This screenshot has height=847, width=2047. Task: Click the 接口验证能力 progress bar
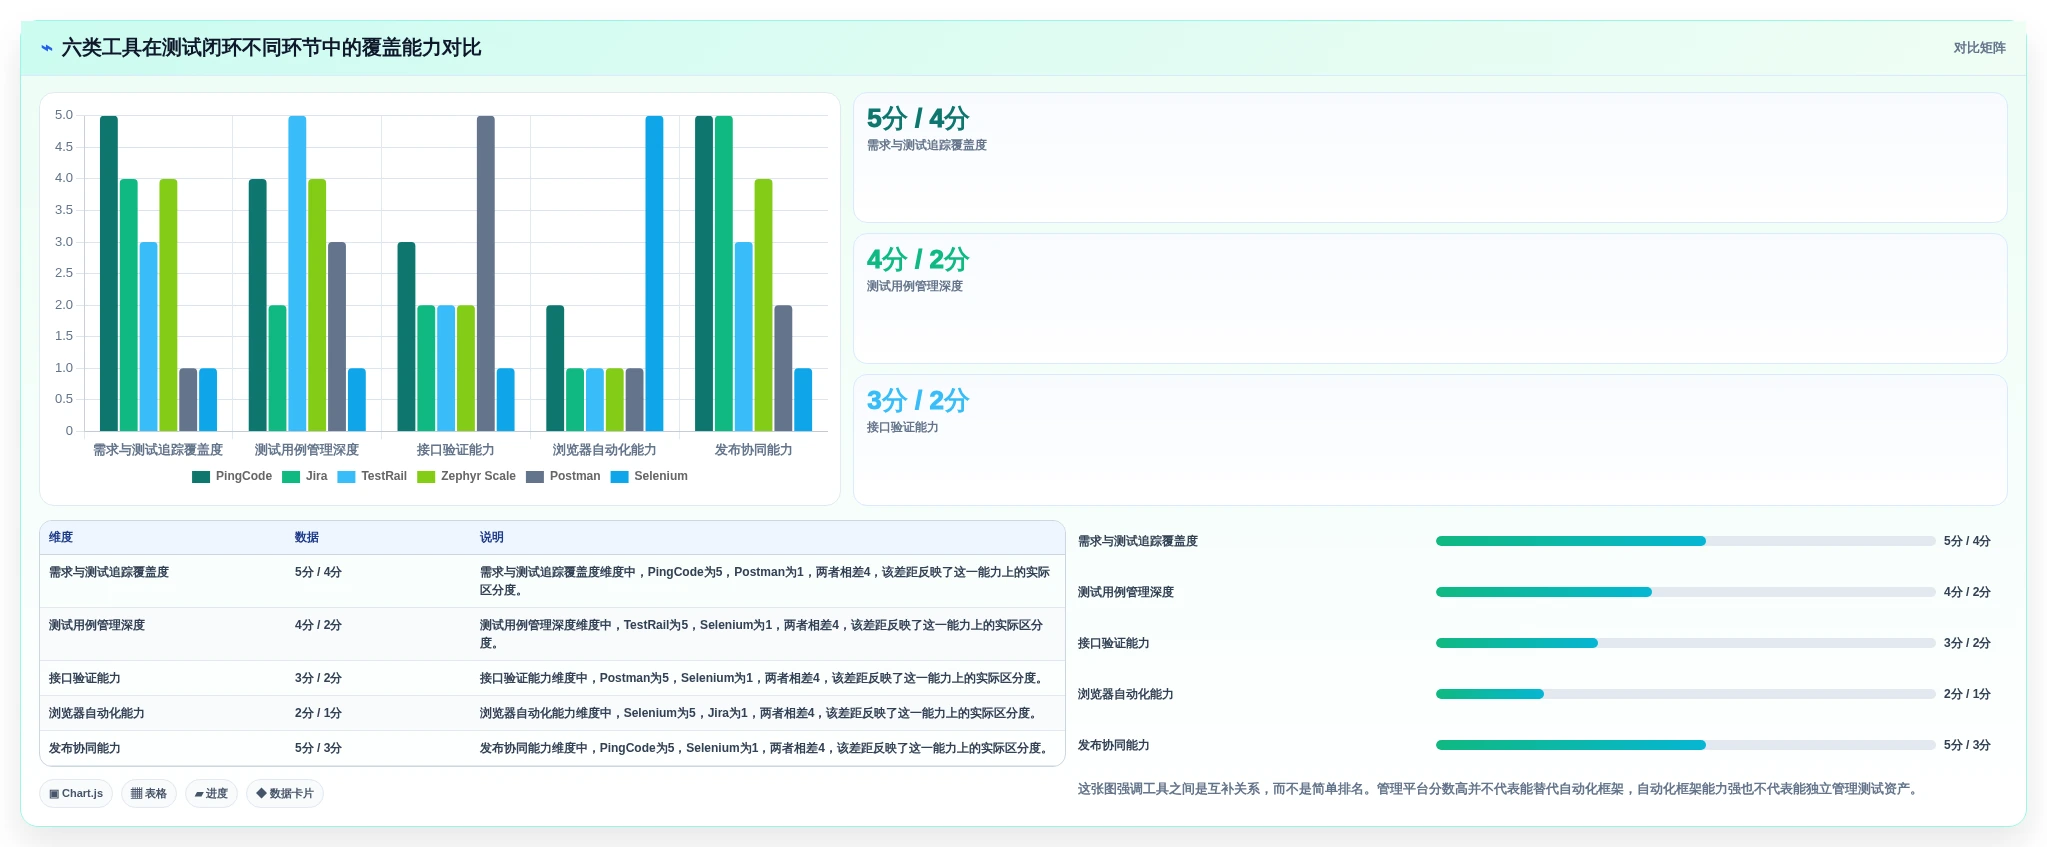pos(1685,643)
